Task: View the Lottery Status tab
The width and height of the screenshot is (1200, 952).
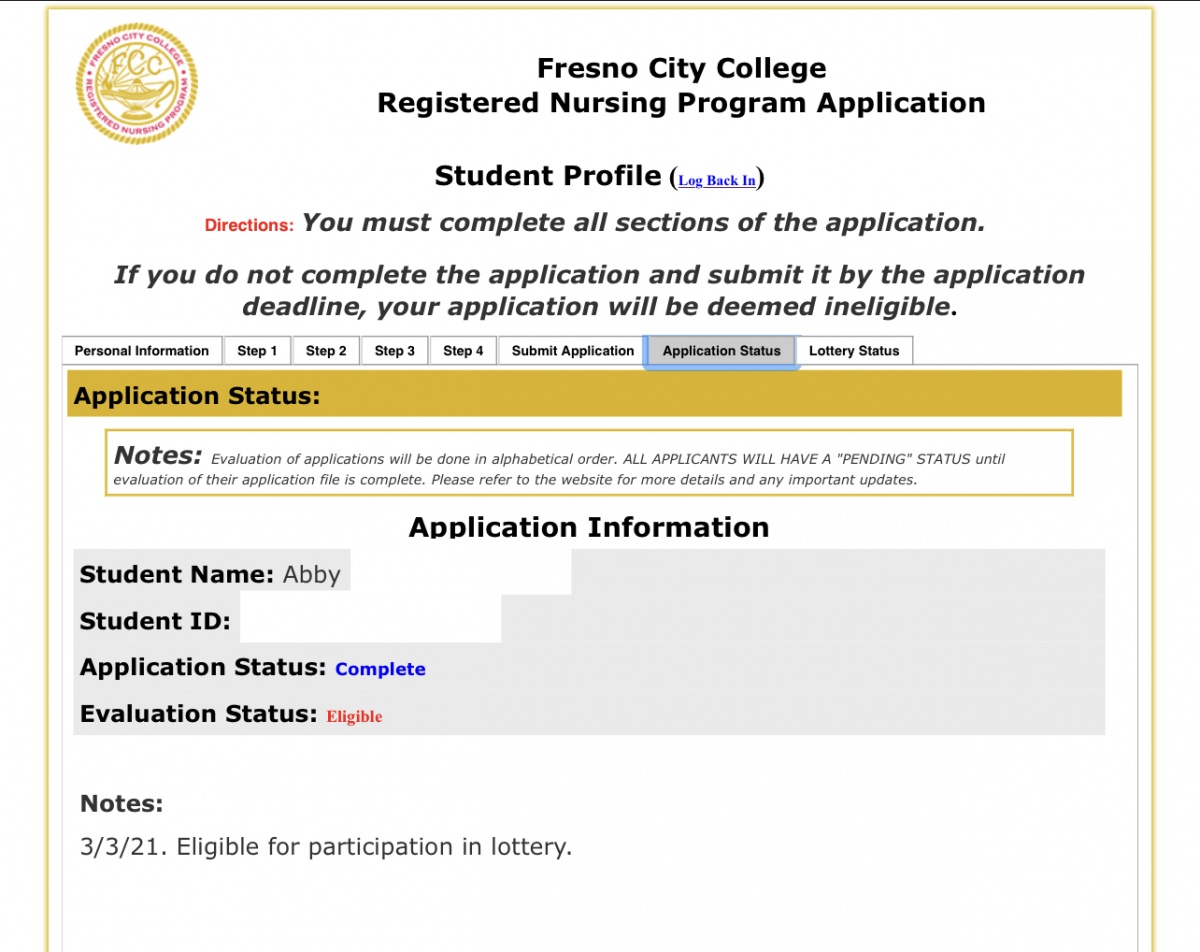Action: (x=854, y=351)
